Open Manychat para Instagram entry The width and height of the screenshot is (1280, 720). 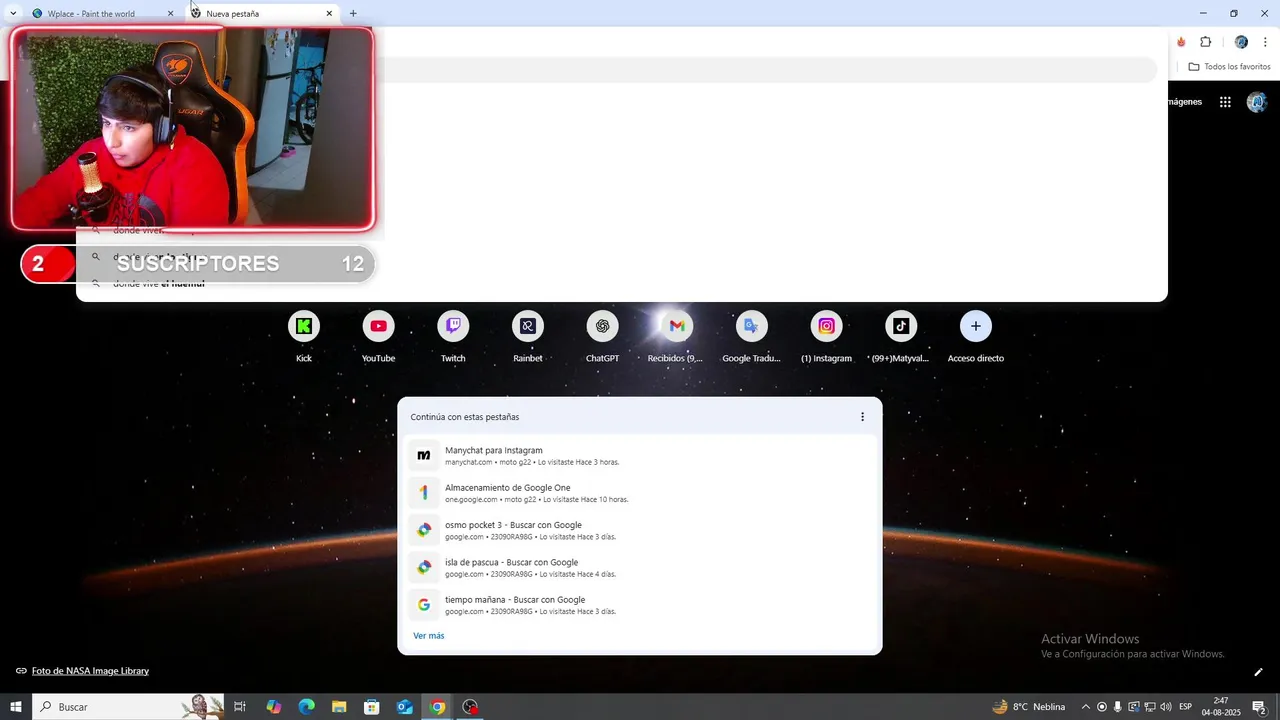[x=640, y=456]
